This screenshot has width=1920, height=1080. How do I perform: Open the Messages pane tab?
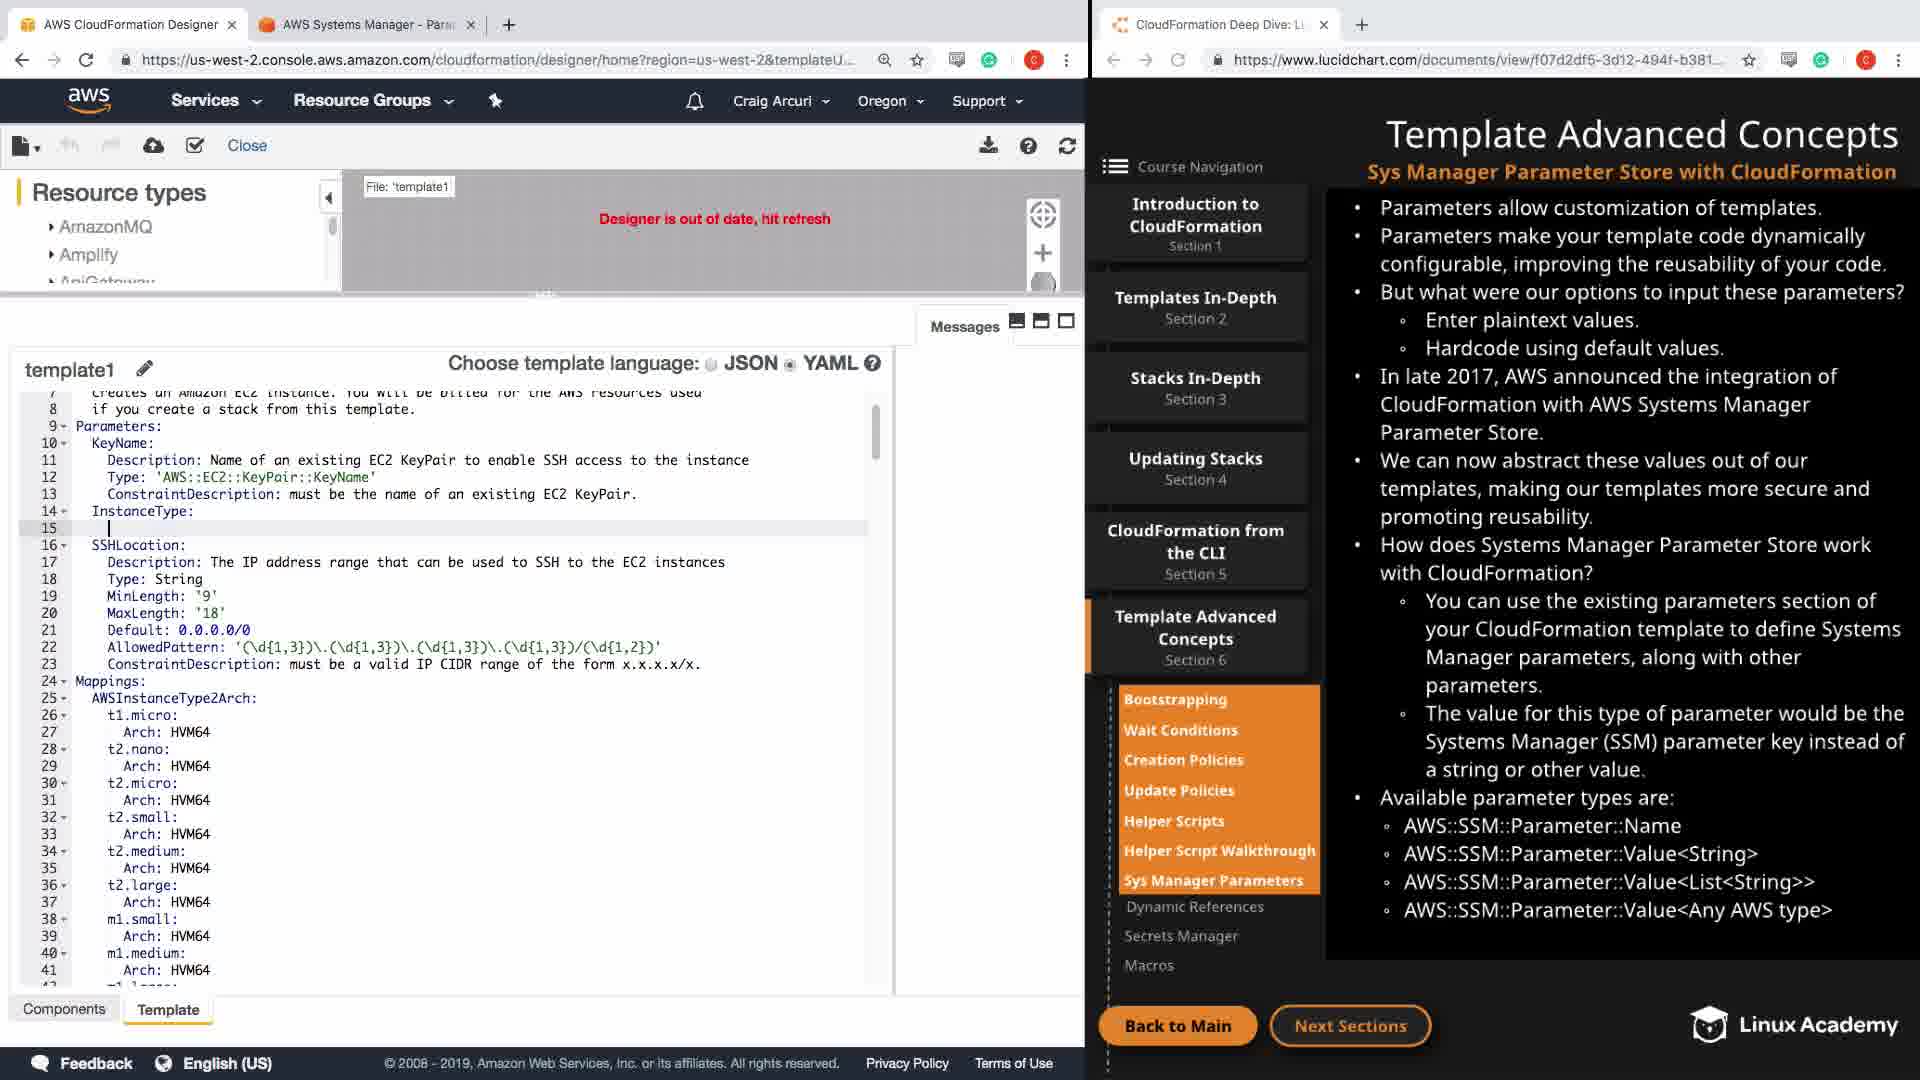click(x=964, y=327)
